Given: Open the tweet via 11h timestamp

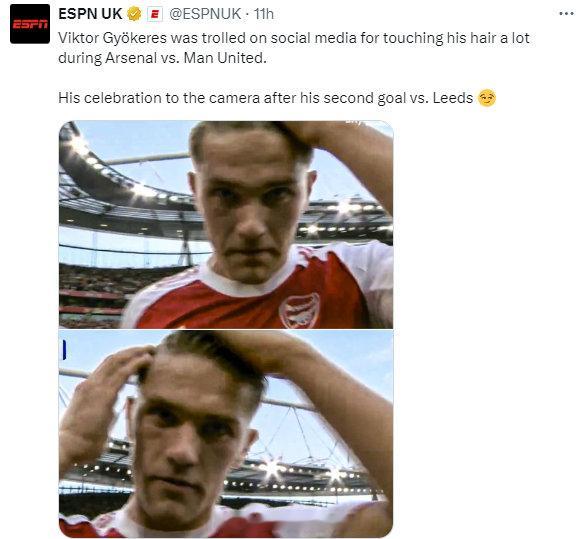Looking at the screenshot, I should coord(264,14).
